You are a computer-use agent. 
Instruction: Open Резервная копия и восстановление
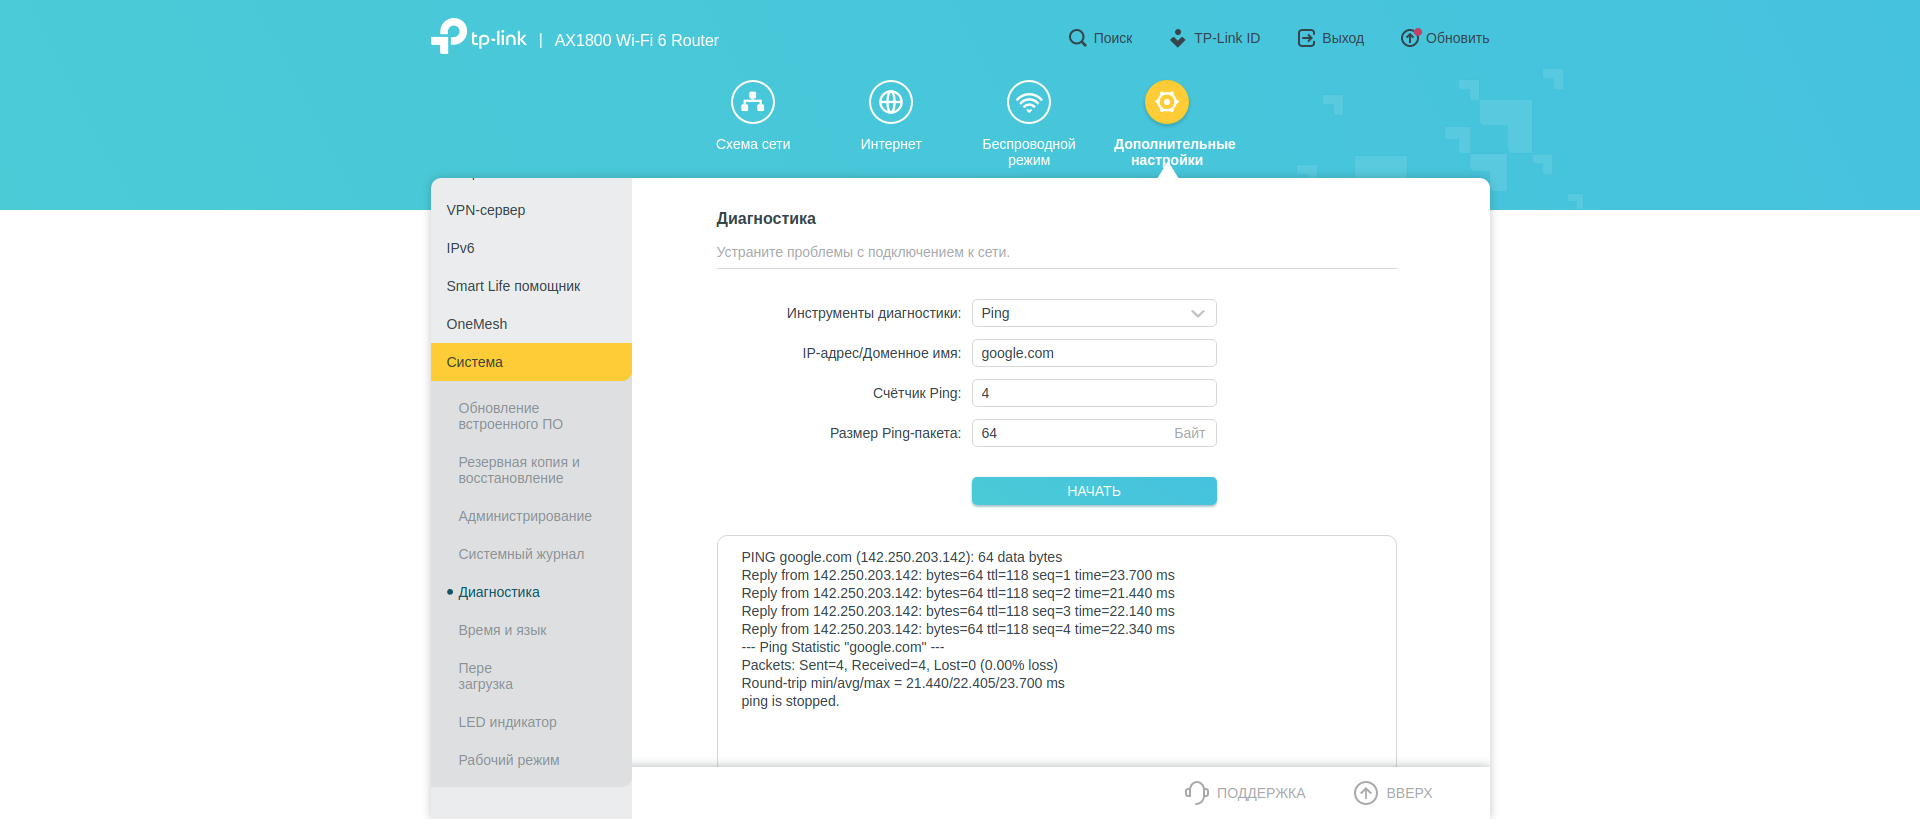coord(519,470)
